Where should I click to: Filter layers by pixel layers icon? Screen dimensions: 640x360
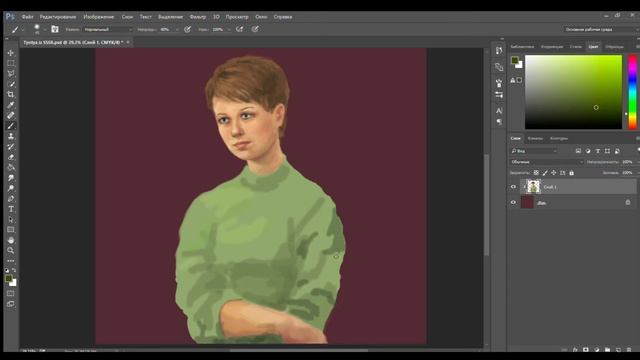[578, 151]
